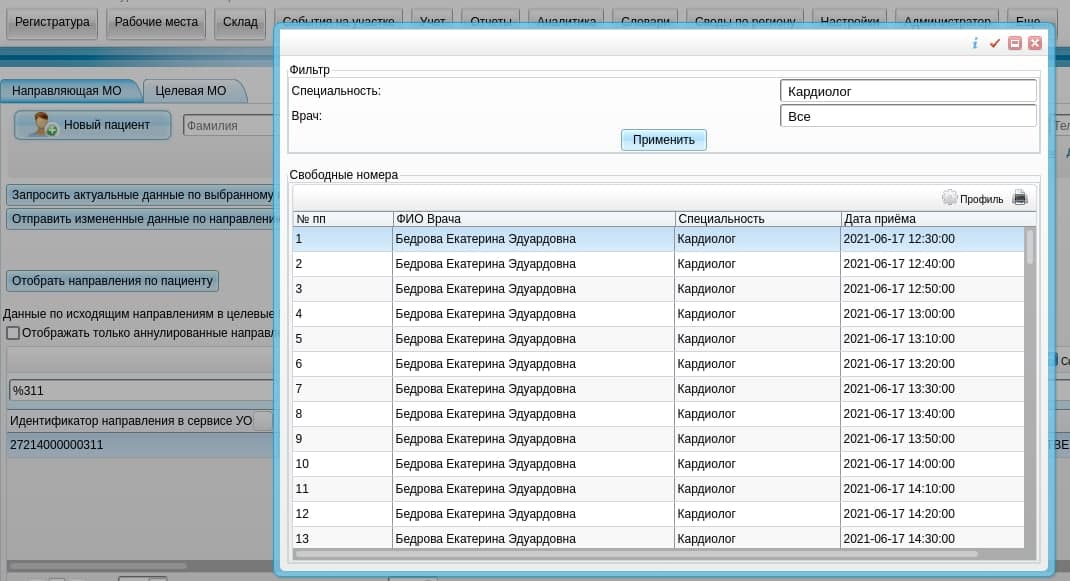
Task: Click the horizontal scrollbar below the table
Action: [x=640, y=553]
